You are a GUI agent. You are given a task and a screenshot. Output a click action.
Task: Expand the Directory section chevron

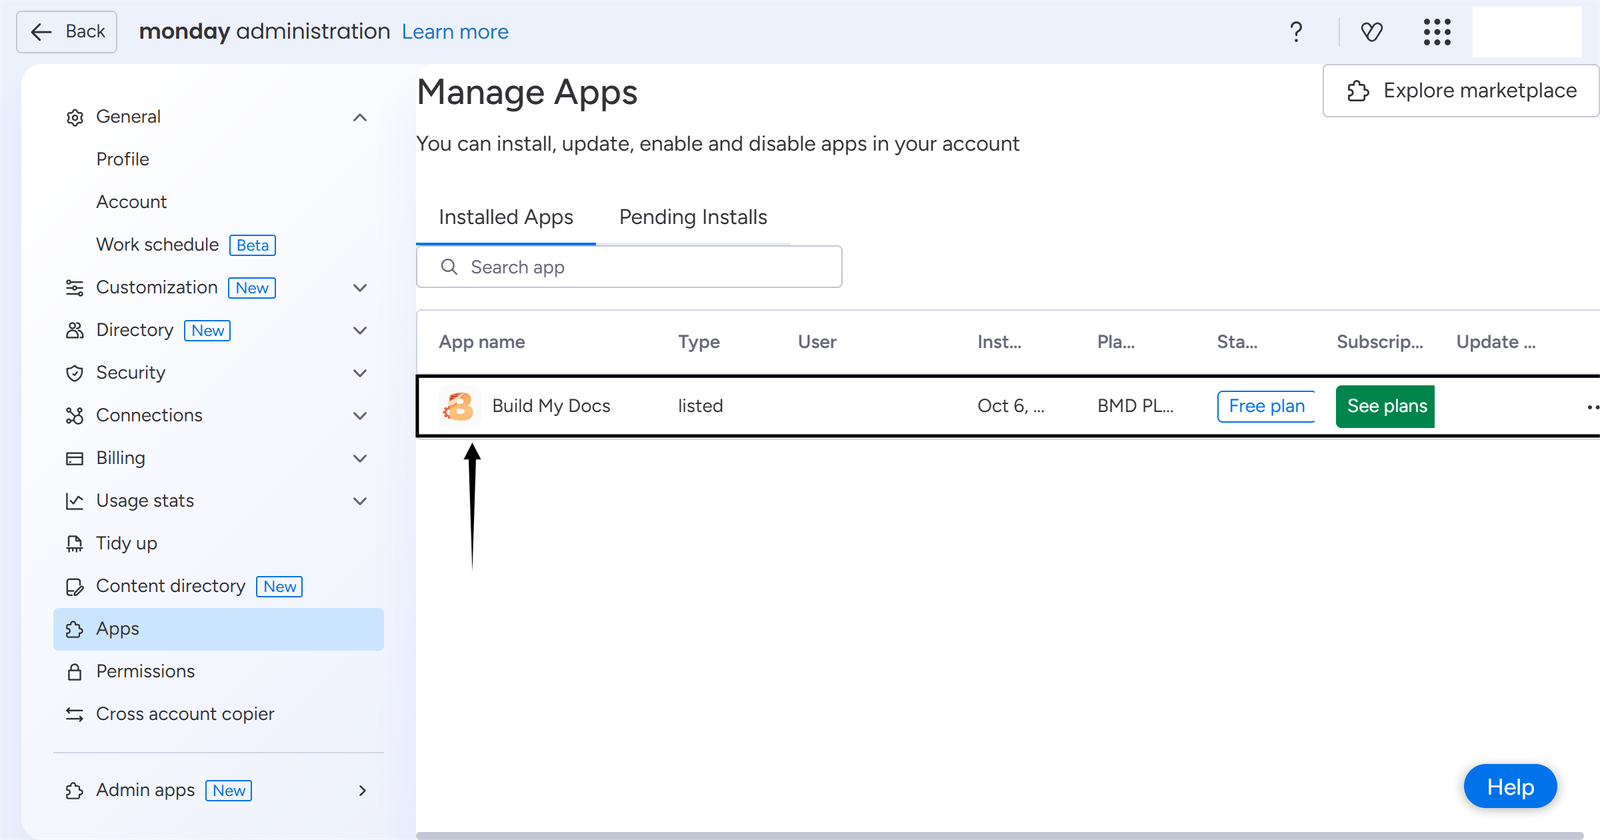tap(360, 331)
